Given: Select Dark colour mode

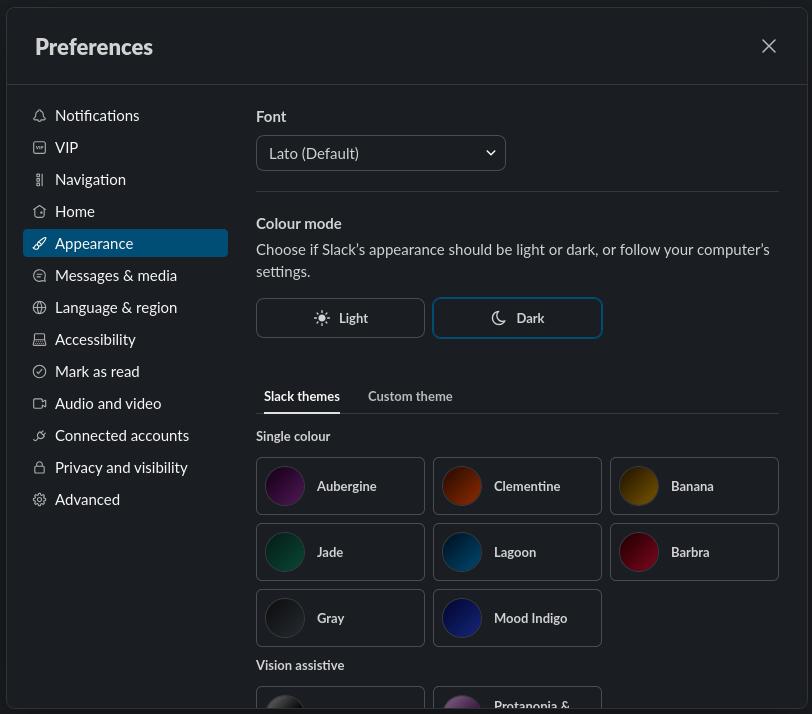Looking at the screenshot, I should 517,318.
